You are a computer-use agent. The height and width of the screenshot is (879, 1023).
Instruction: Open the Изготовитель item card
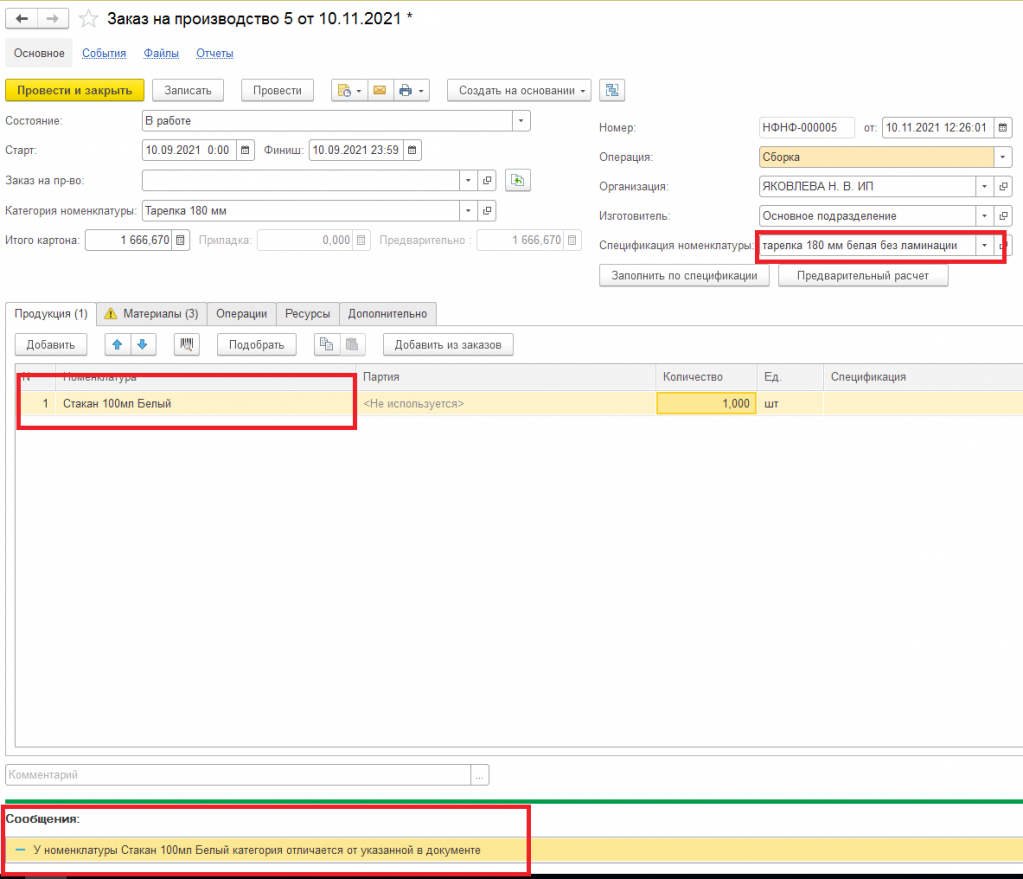(1003, 216)
